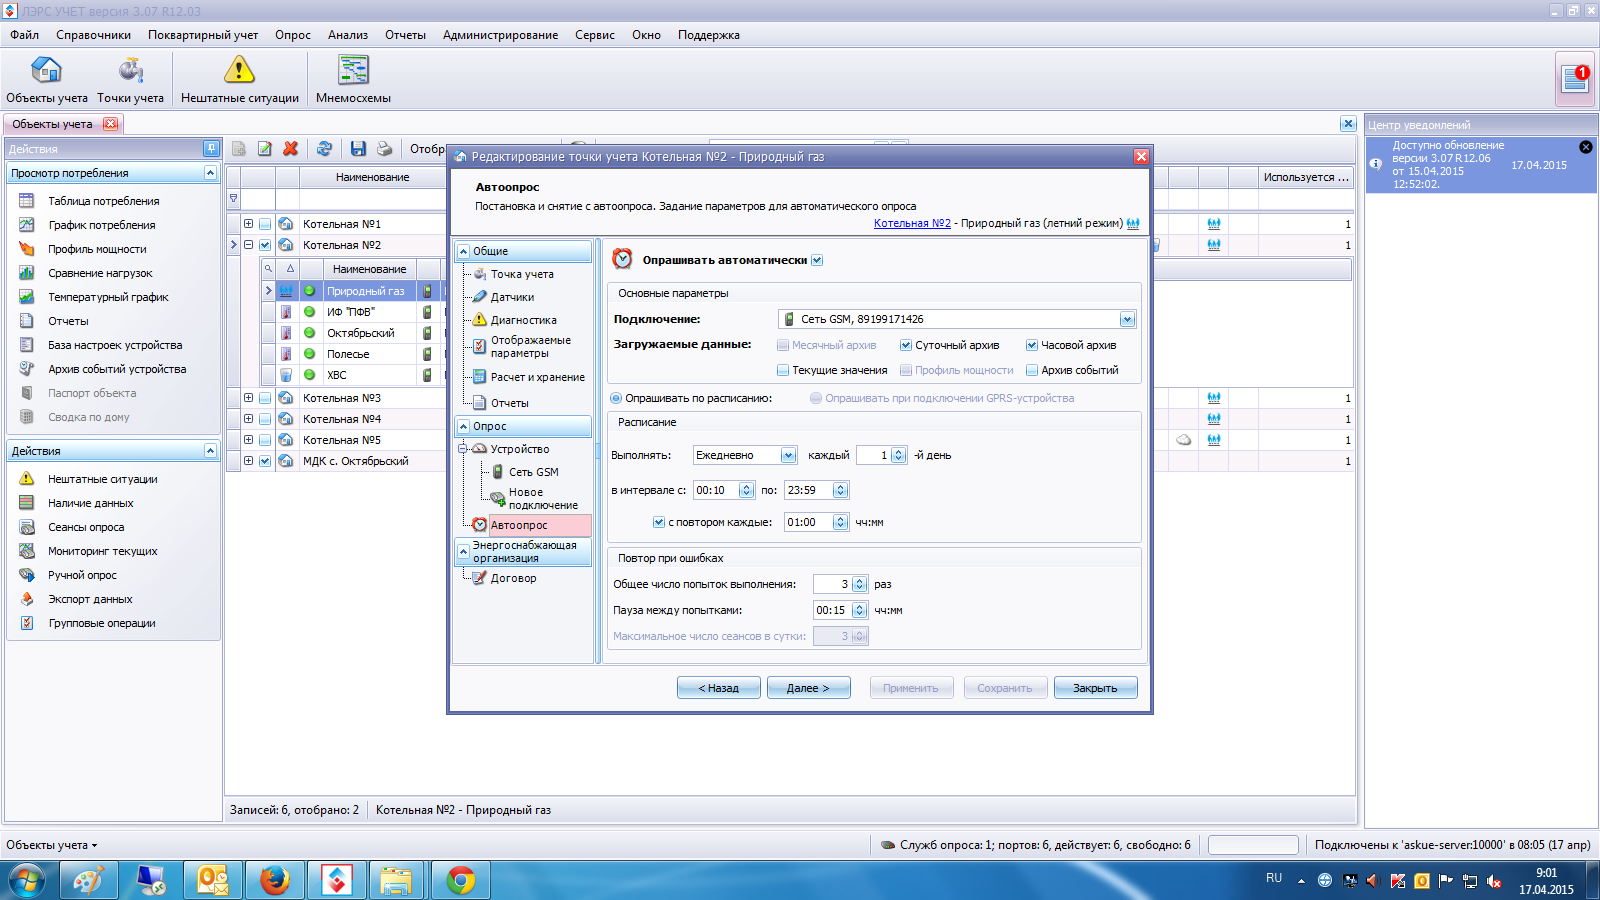Toggle с повтором каждые checkbox
The width and height of the screenshot is (1600, 900).
coord(659,522)
